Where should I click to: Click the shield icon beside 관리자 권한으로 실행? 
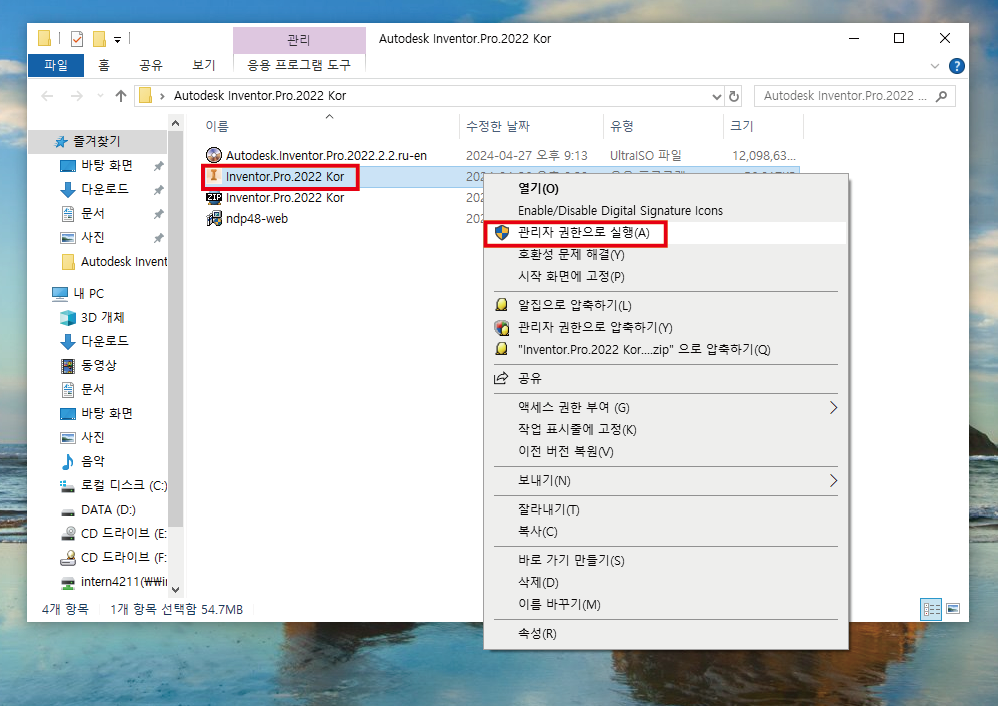click(x=502, y=232)
